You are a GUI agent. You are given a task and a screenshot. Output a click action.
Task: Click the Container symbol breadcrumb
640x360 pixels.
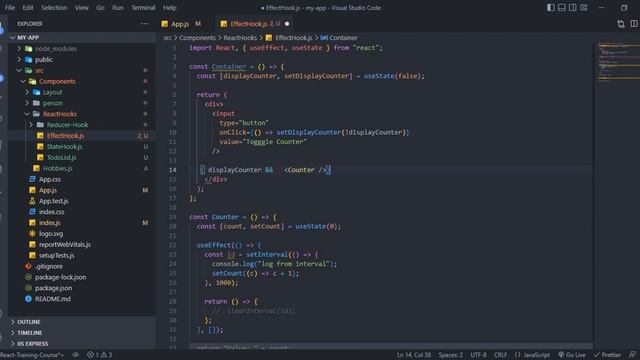tap(339, 38)
